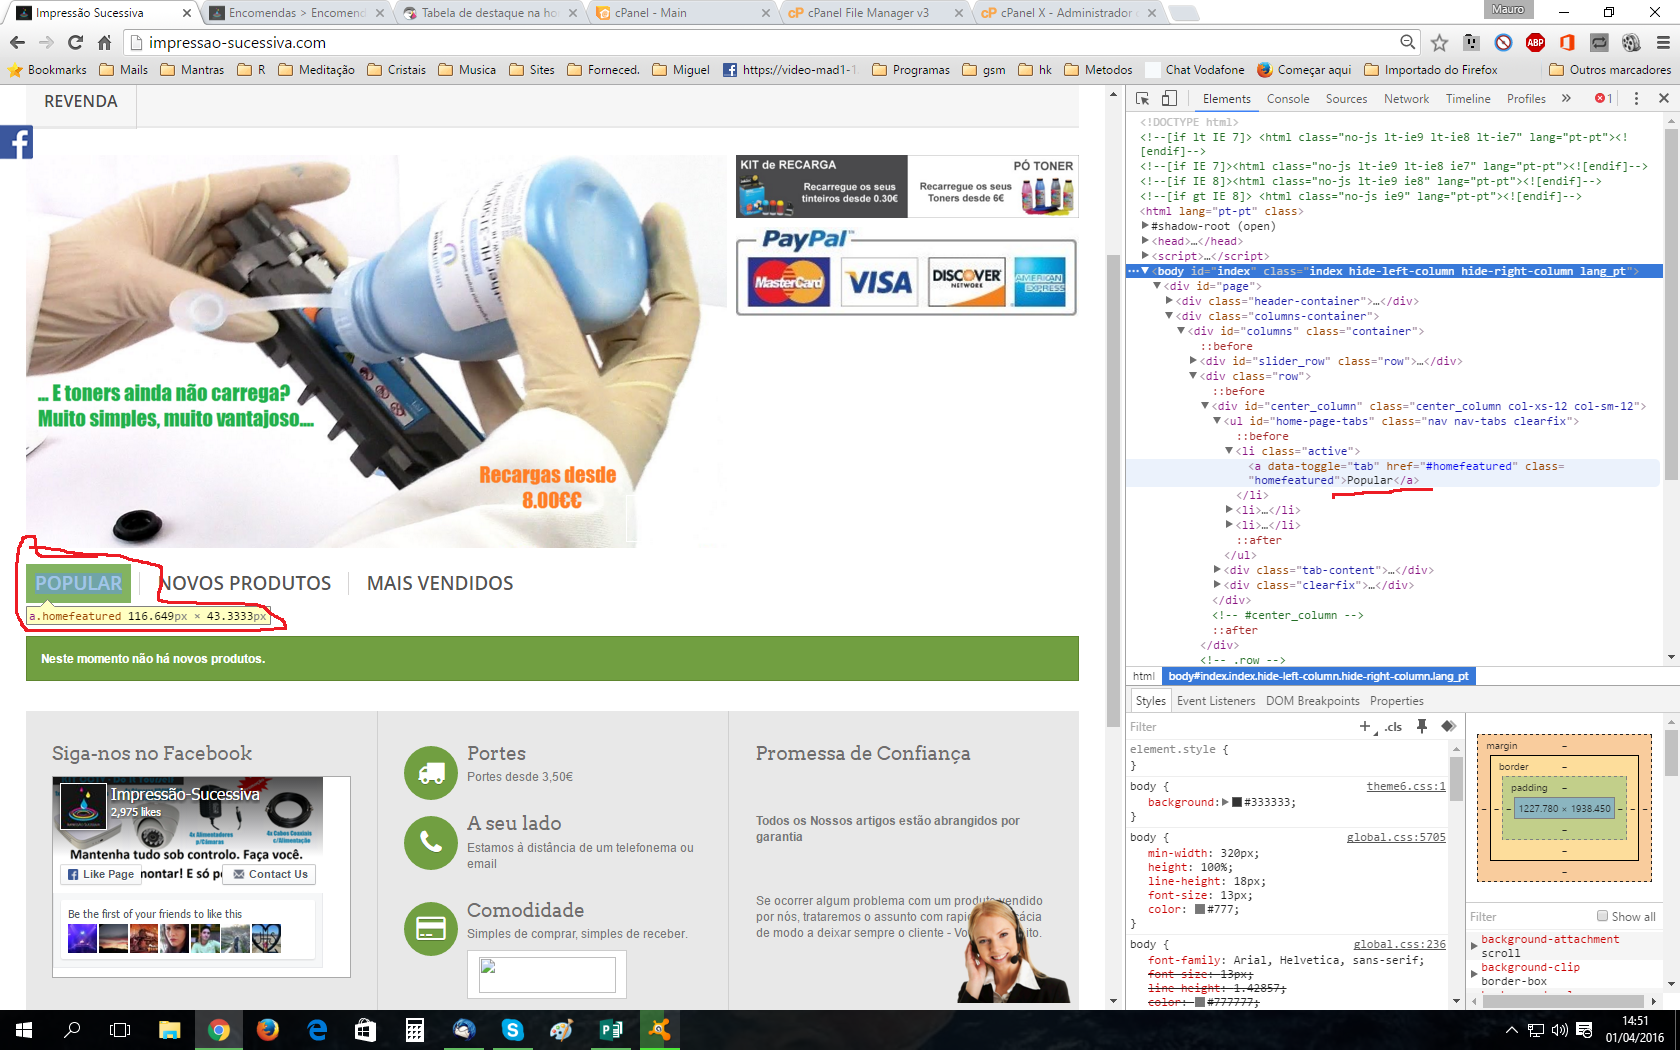Viewport: 1680px width, 1050px height.
Task: Open the Adblock Plus extension
Action: pos(1535,42)
